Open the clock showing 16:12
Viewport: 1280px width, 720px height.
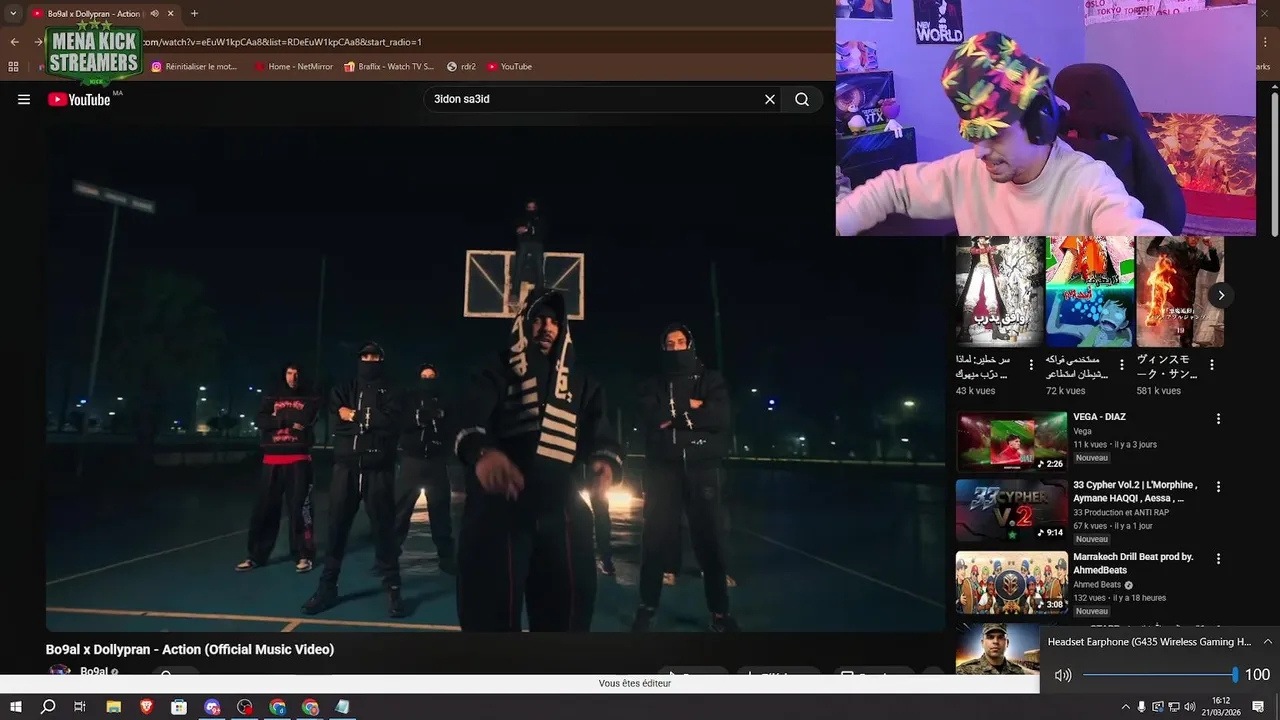[x=1221, y=707]
